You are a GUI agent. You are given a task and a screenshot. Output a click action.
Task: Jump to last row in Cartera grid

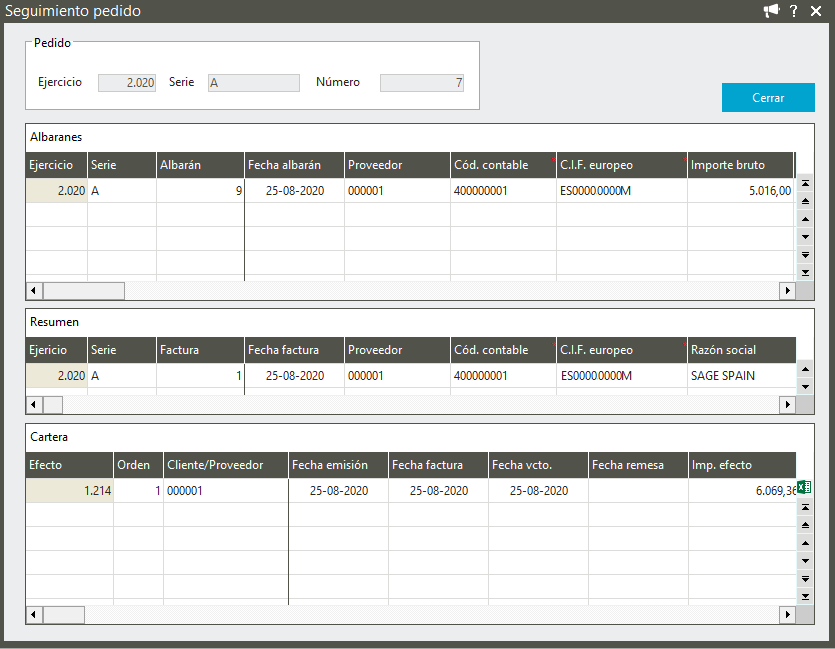click(x=805, y=597)
